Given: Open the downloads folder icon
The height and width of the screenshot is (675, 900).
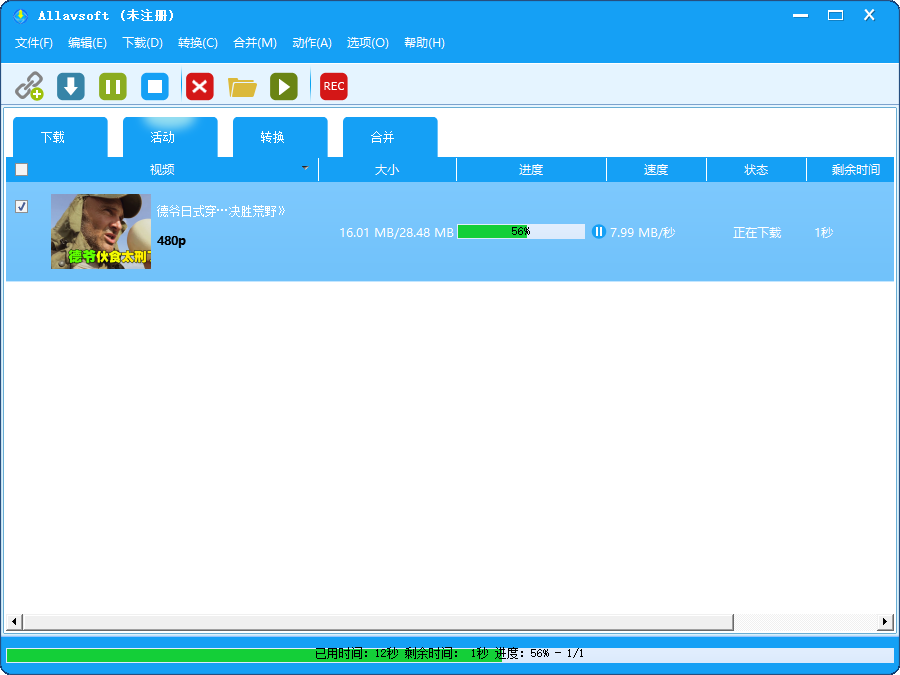Looking at the screenshot, I should point(242,86).
